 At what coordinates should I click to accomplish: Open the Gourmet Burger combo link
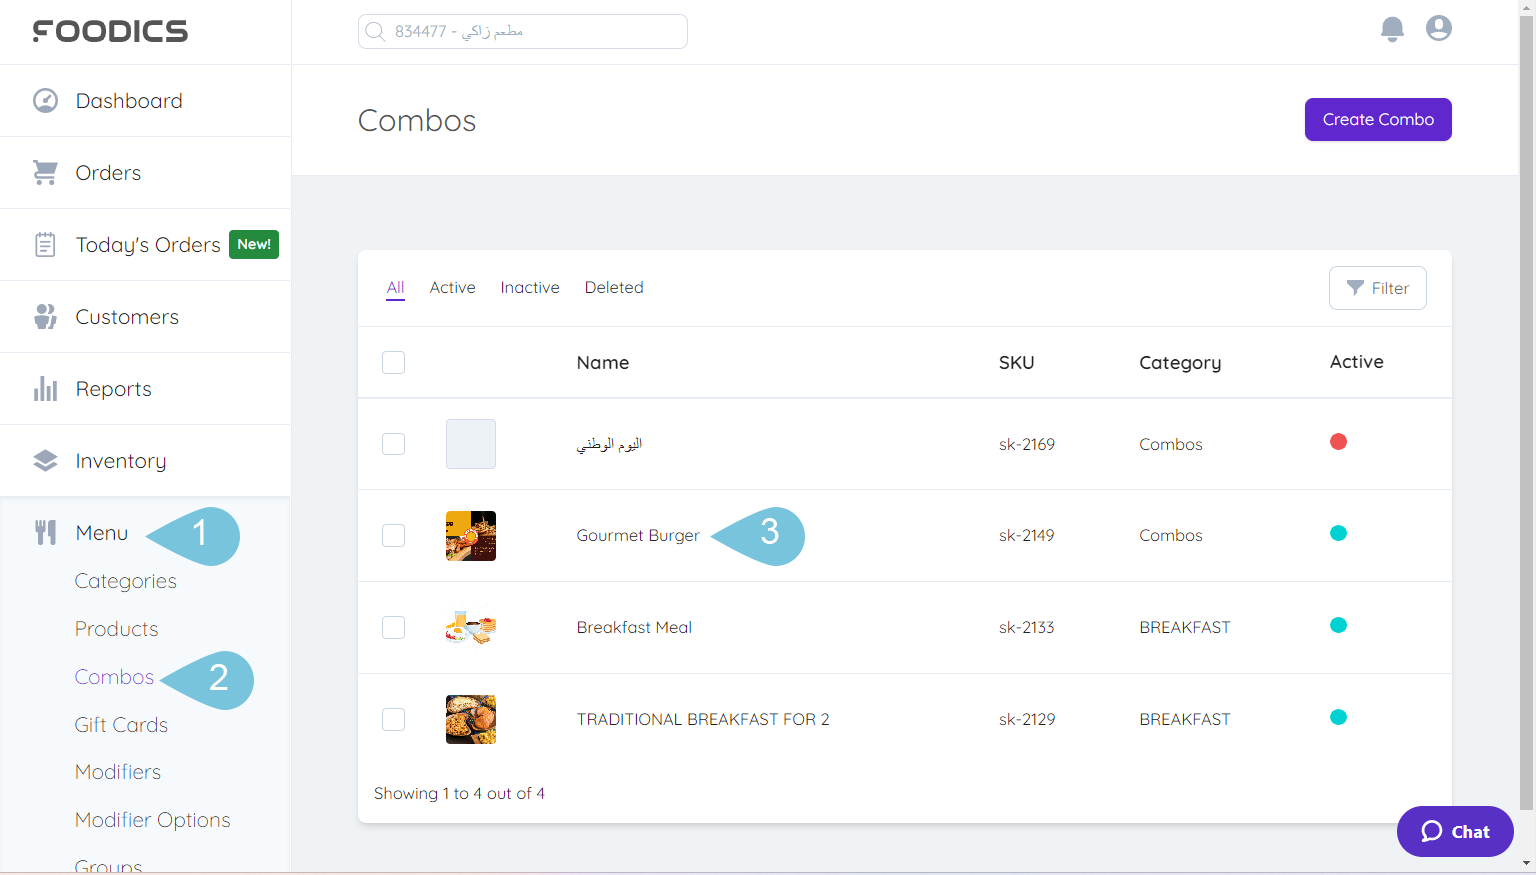tap(637, 535)
